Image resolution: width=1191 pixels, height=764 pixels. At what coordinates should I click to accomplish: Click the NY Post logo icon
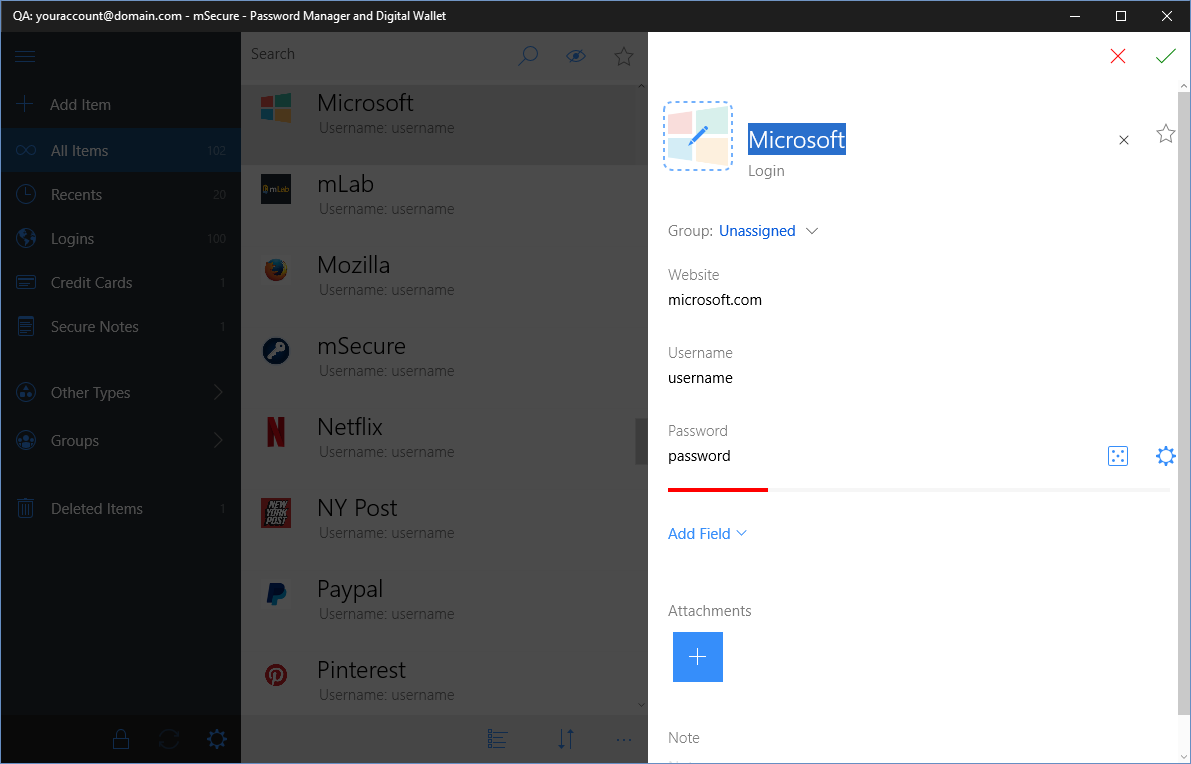click(276, 513)
